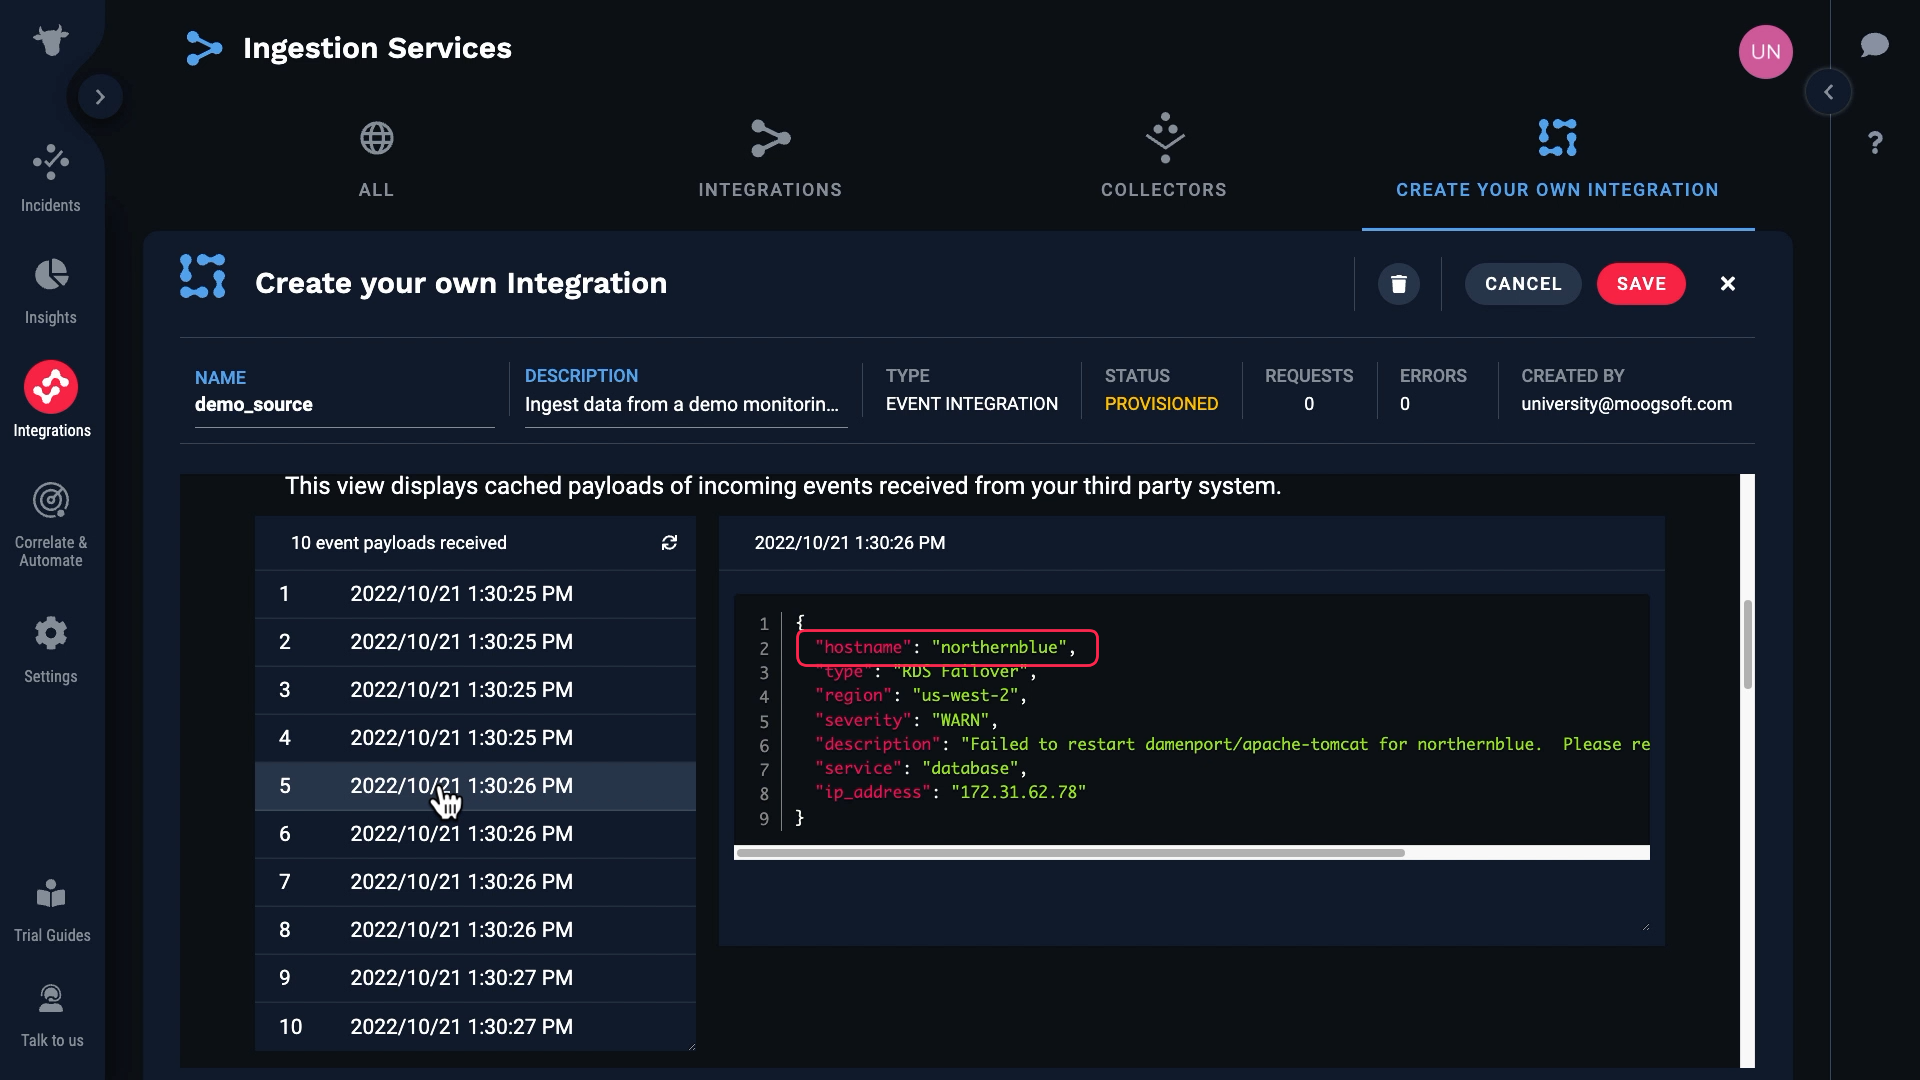Viewport: 1920px width, 1080px height.
Task: Click the Save button
Action: point(1640,284)
